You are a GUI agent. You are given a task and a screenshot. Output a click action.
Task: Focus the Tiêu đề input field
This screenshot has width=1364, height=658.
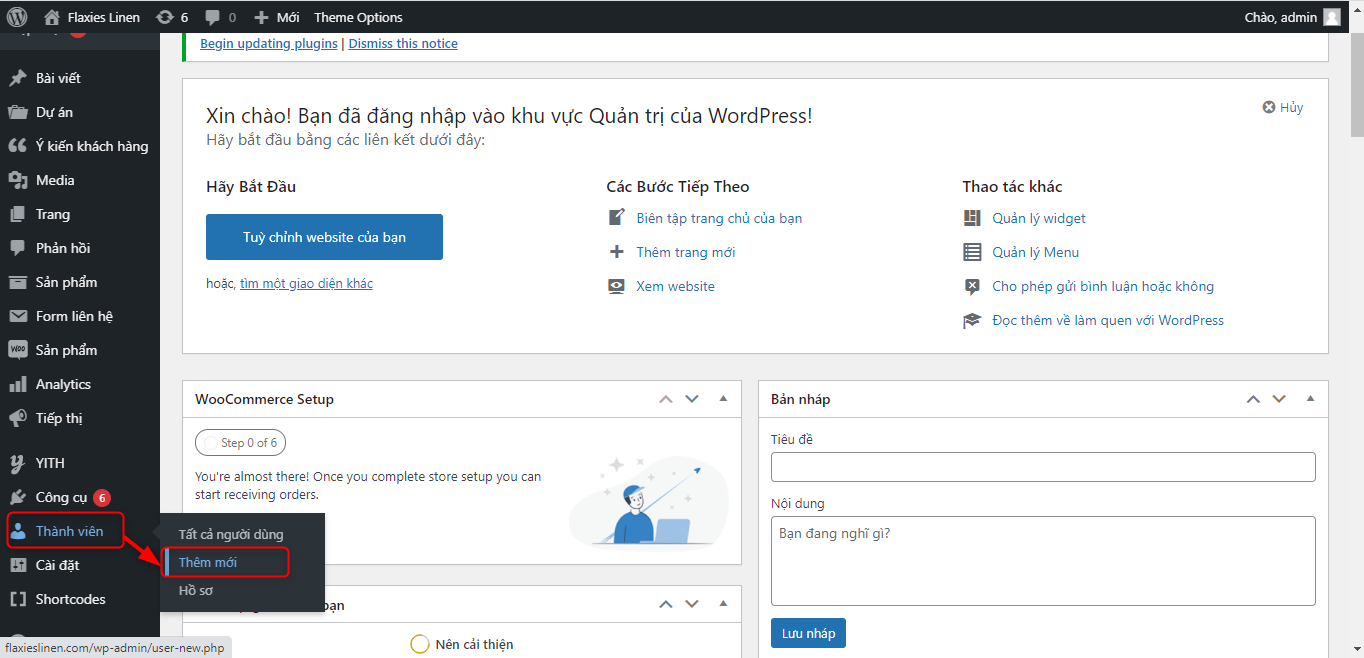click(1043, 467)
